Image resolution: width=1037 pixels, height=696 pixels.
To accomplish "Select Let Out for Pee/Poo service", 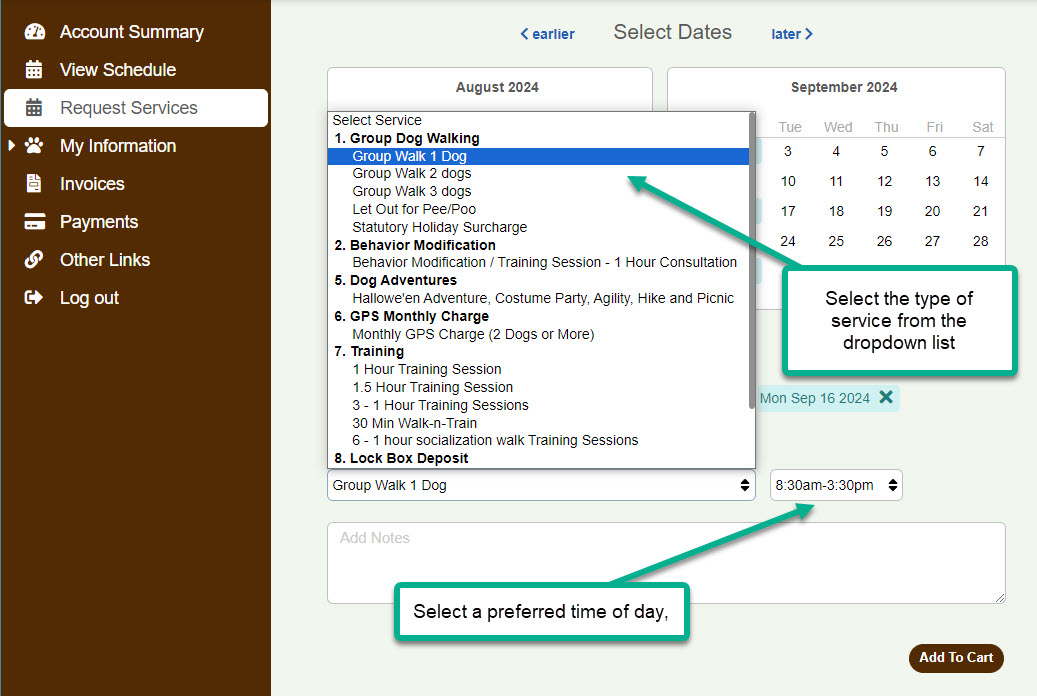I will (x=414, y=209).
